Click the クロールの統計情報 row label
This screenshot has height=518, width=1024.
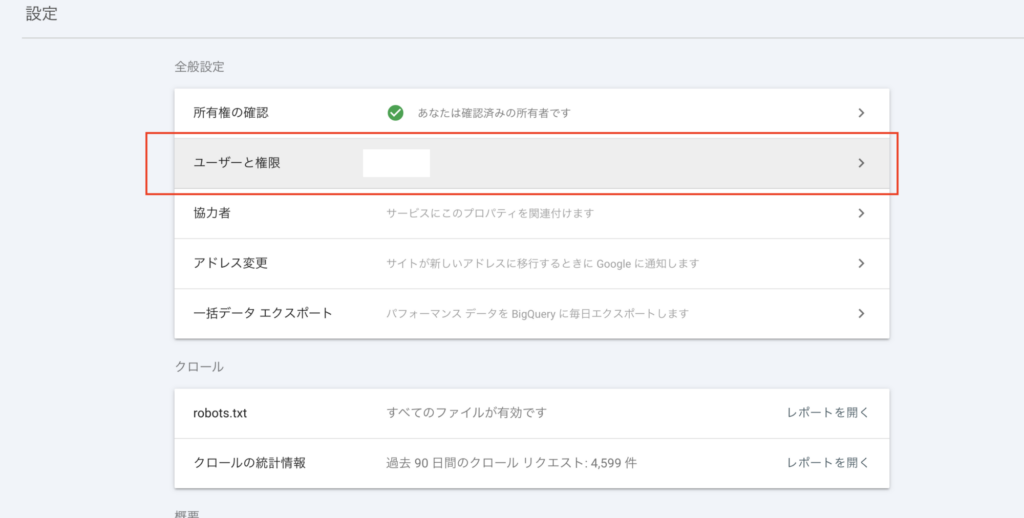(250, 462)
